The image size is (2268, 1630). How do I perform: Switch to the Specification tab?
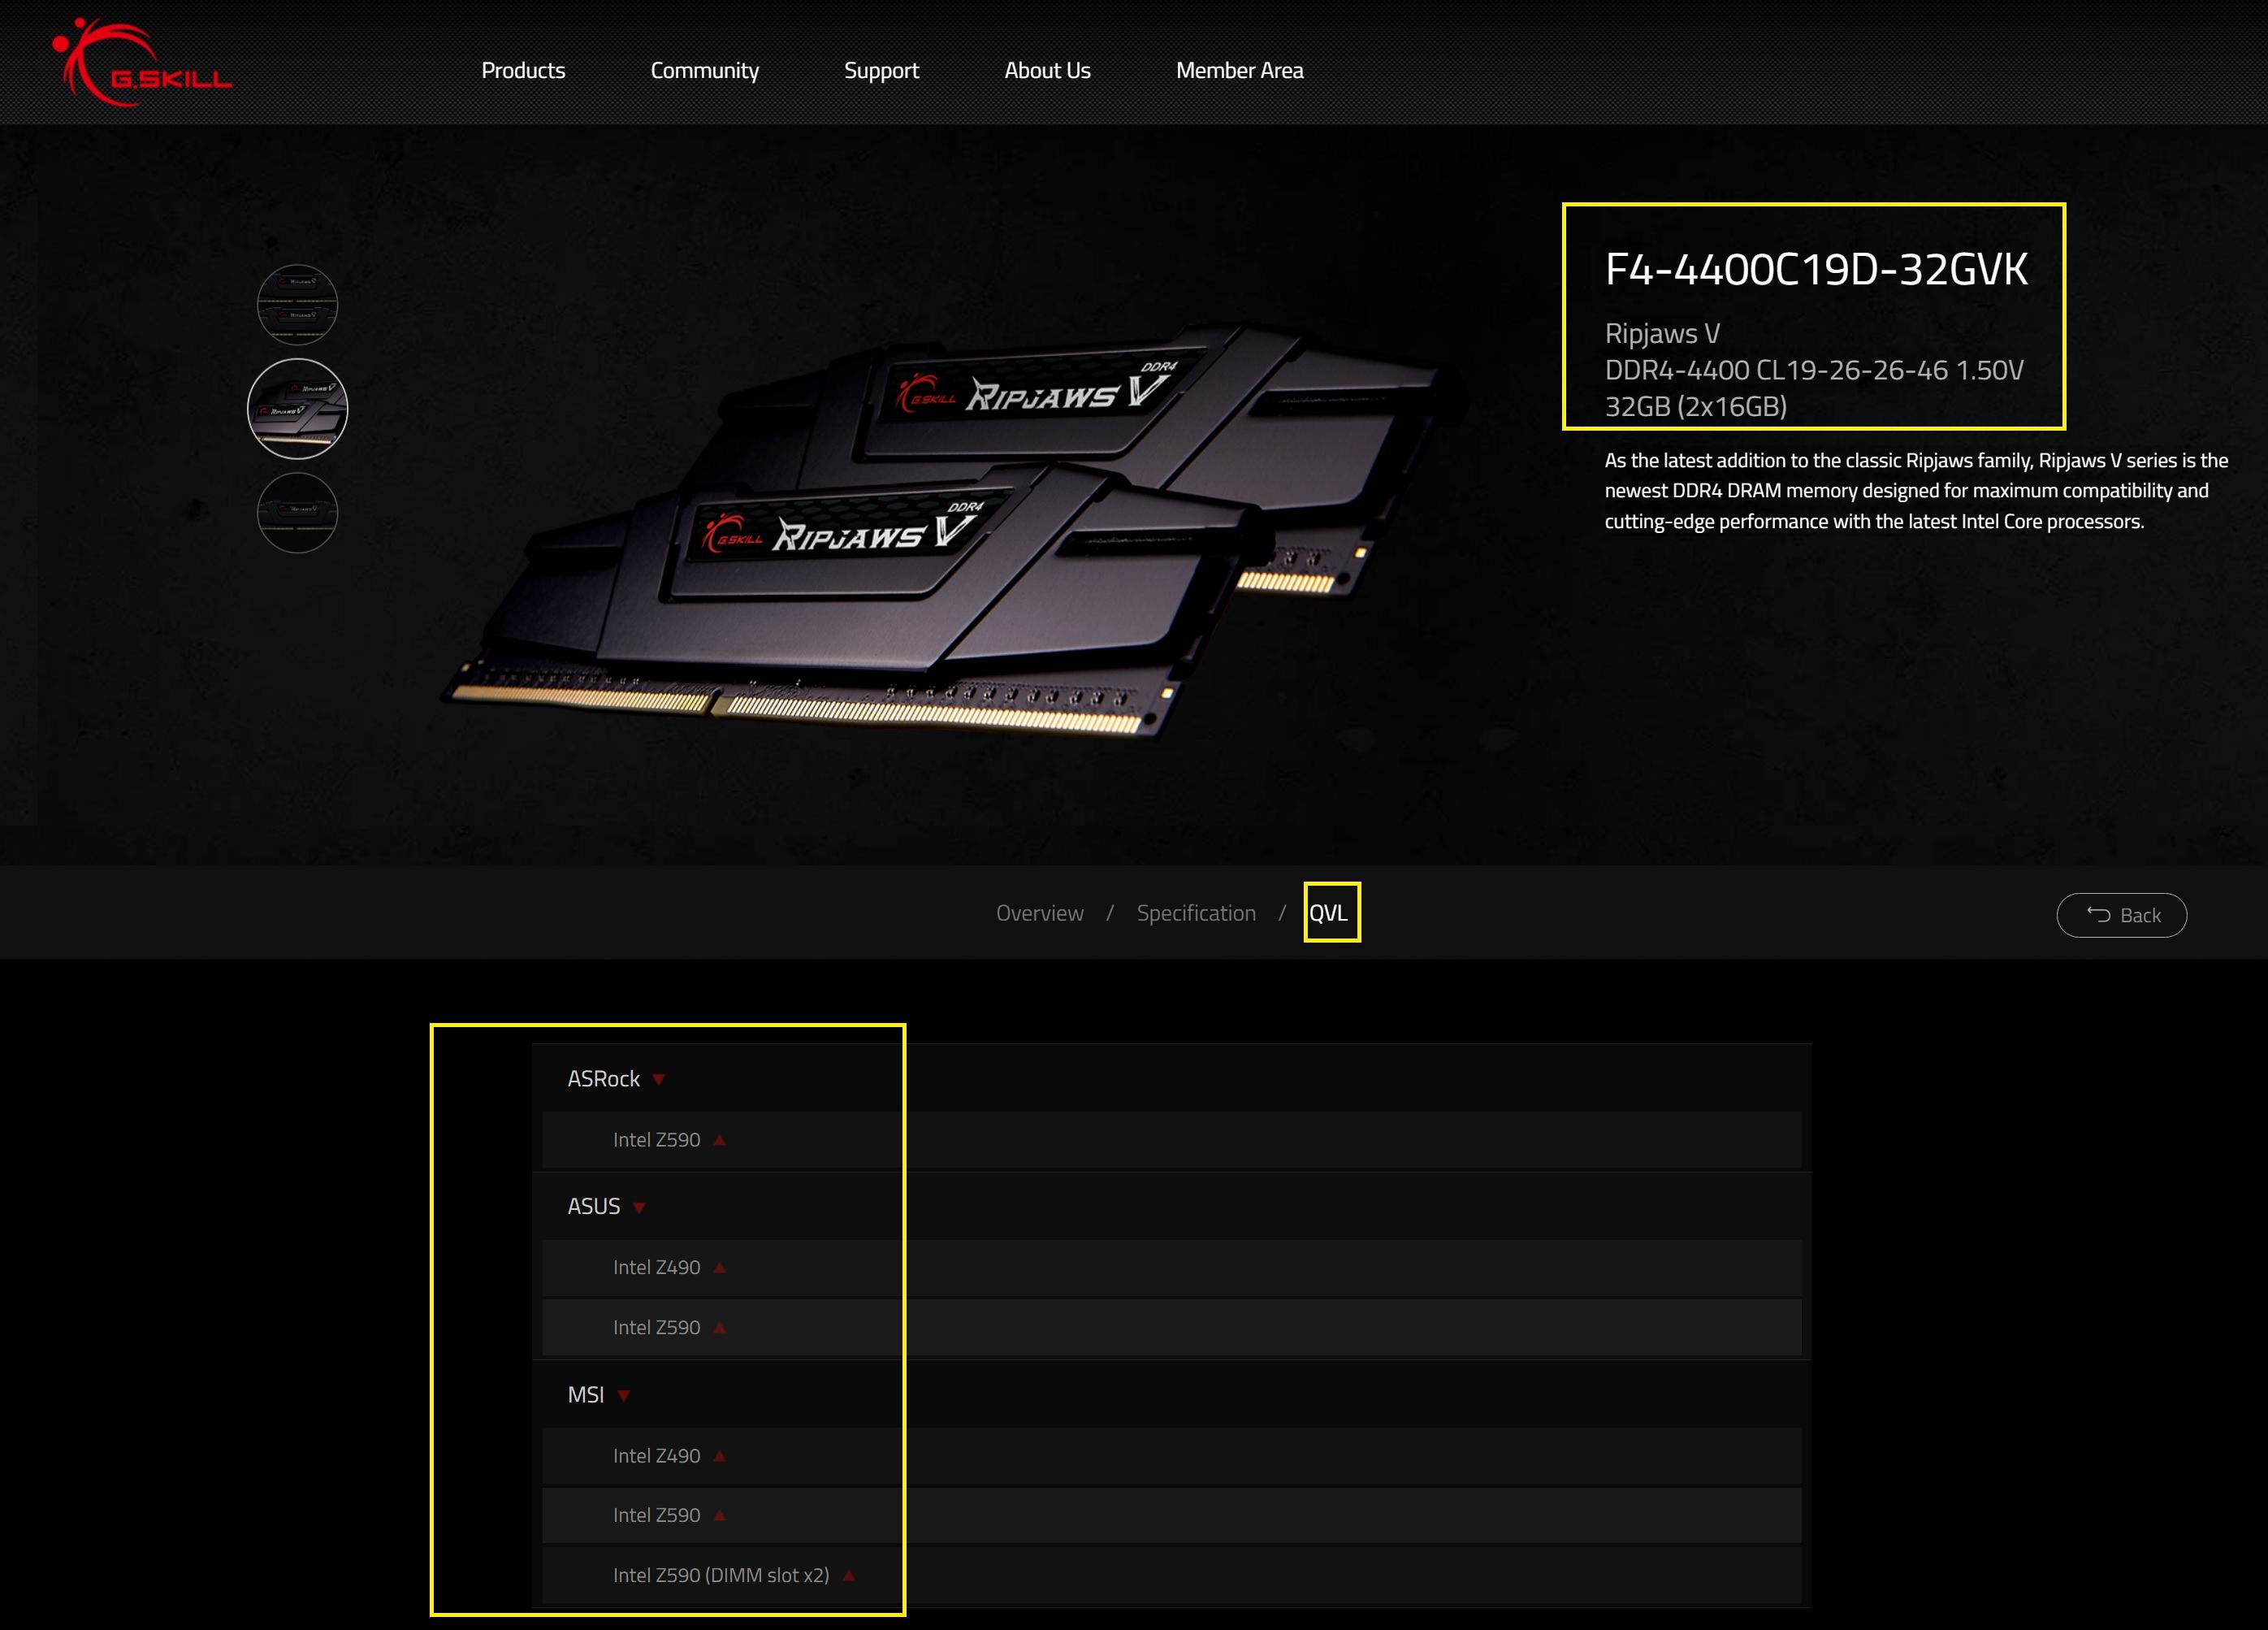[x=1196, y=913]
